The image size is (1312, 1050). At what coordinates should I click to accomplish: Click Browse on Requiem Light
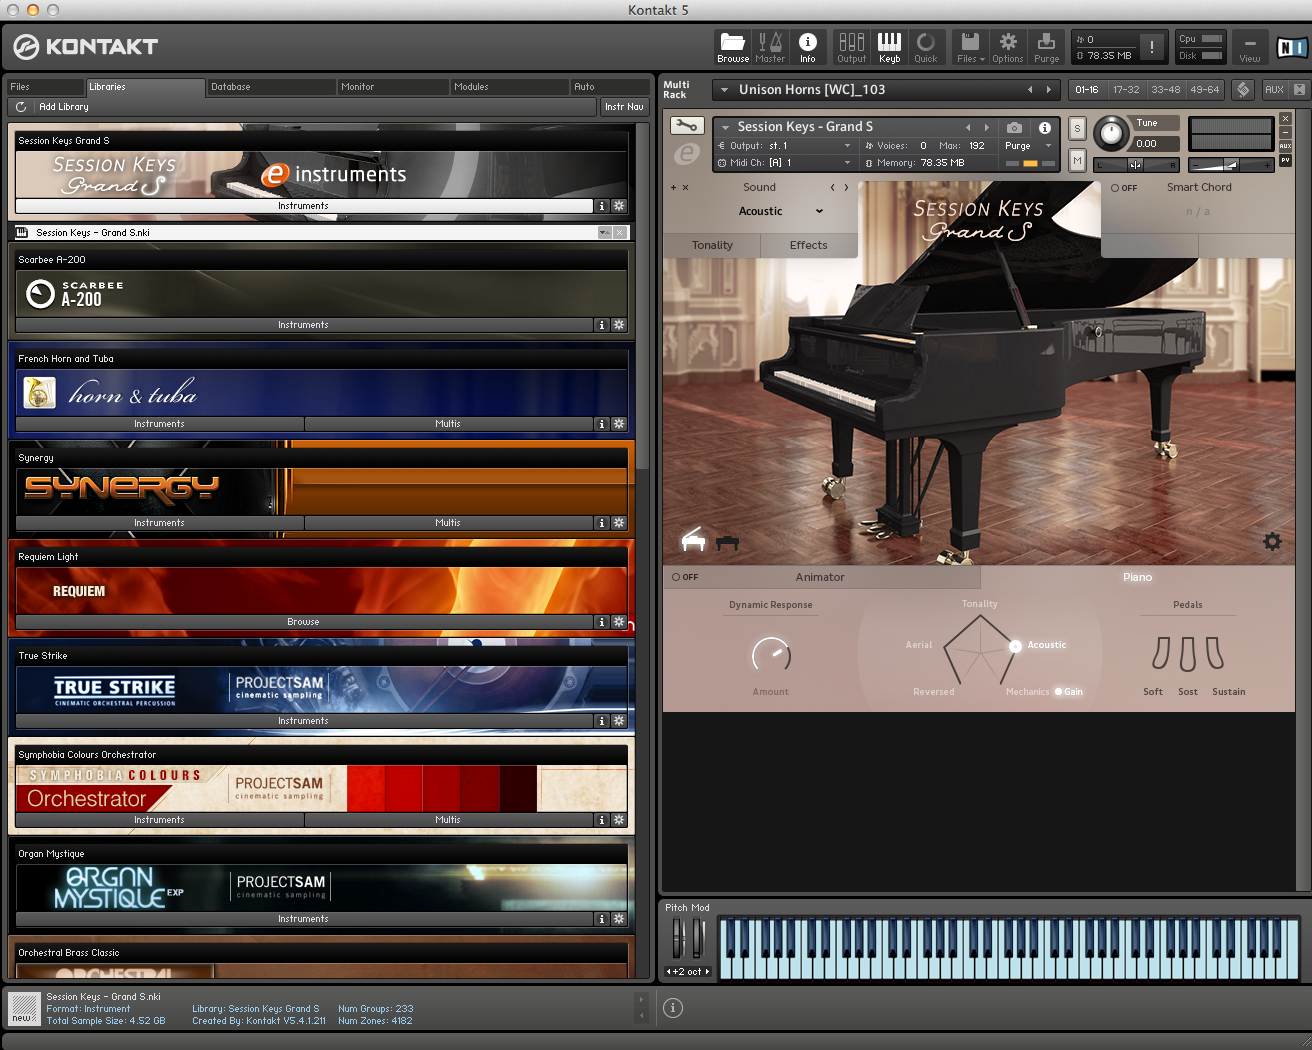coord(303,622)
